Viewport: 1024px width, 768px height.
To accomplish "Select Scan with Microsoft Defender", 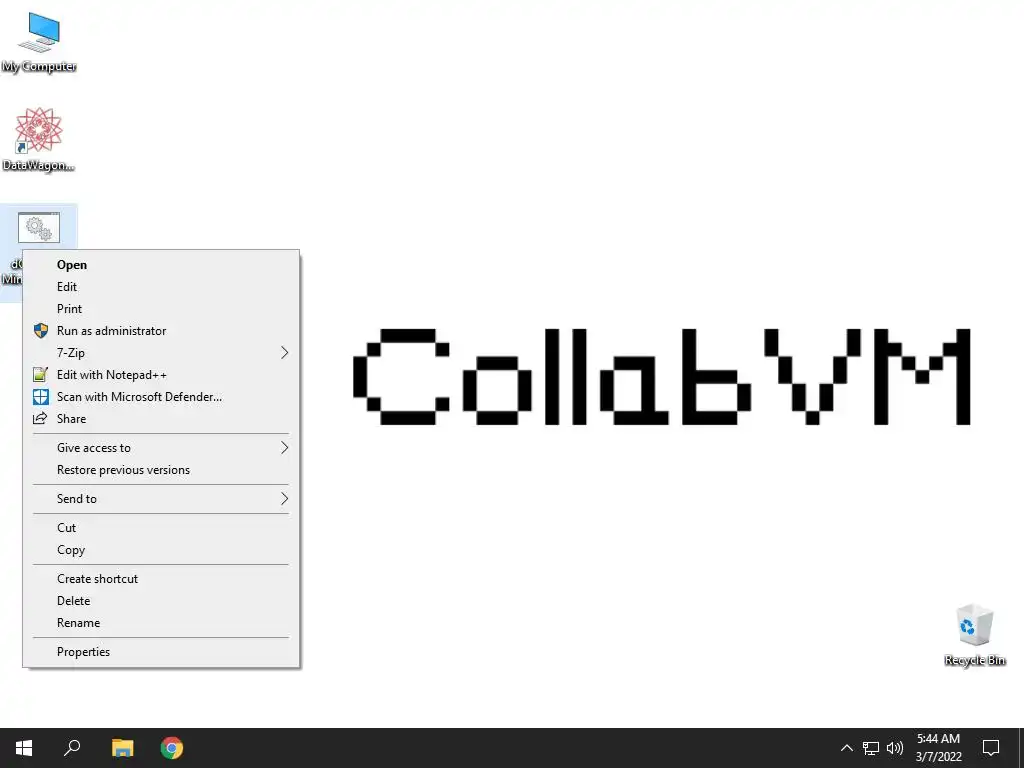I will point(161,396).
